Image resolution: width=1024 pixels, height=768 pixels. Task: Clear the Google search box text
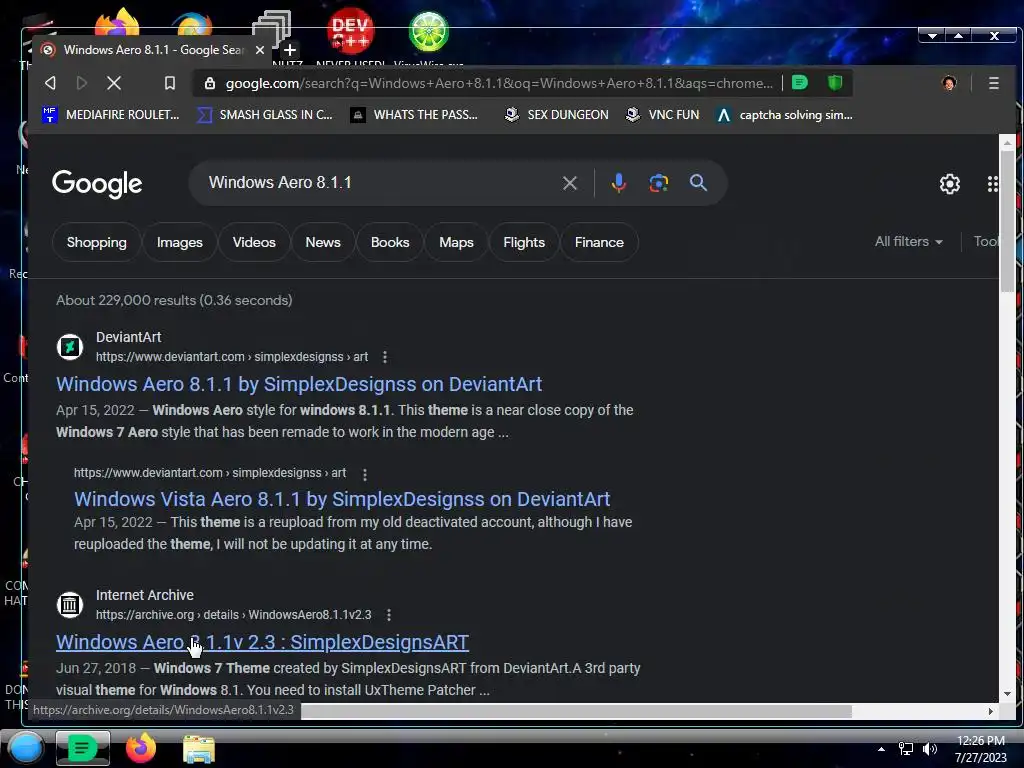[569, 183]
